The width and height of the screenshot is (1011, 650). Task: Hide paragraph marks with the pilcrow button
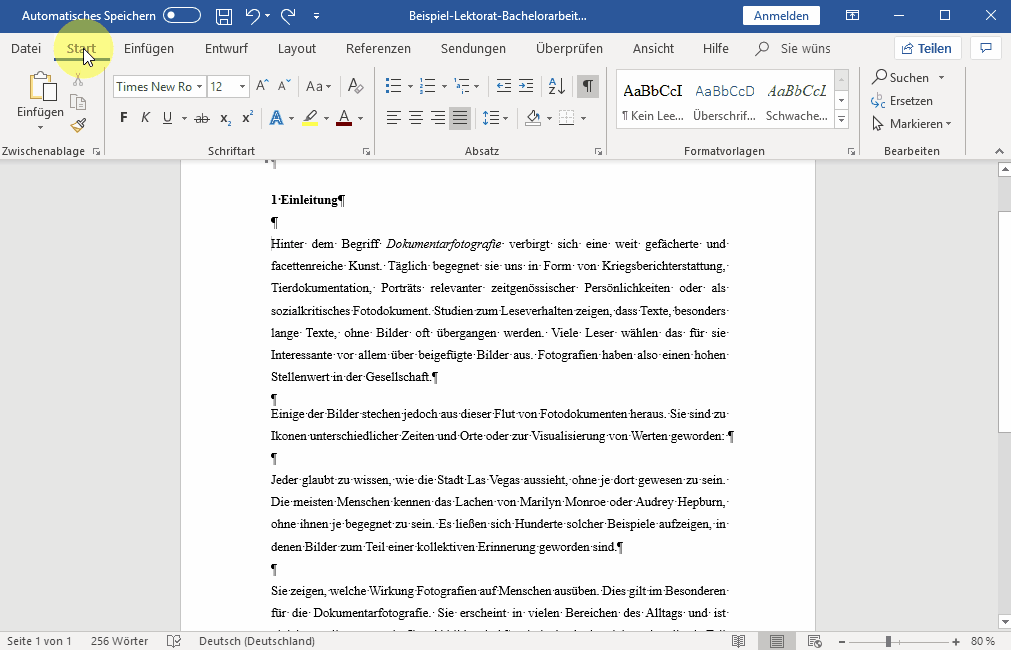pyautogui.click(x=587, y=86)
